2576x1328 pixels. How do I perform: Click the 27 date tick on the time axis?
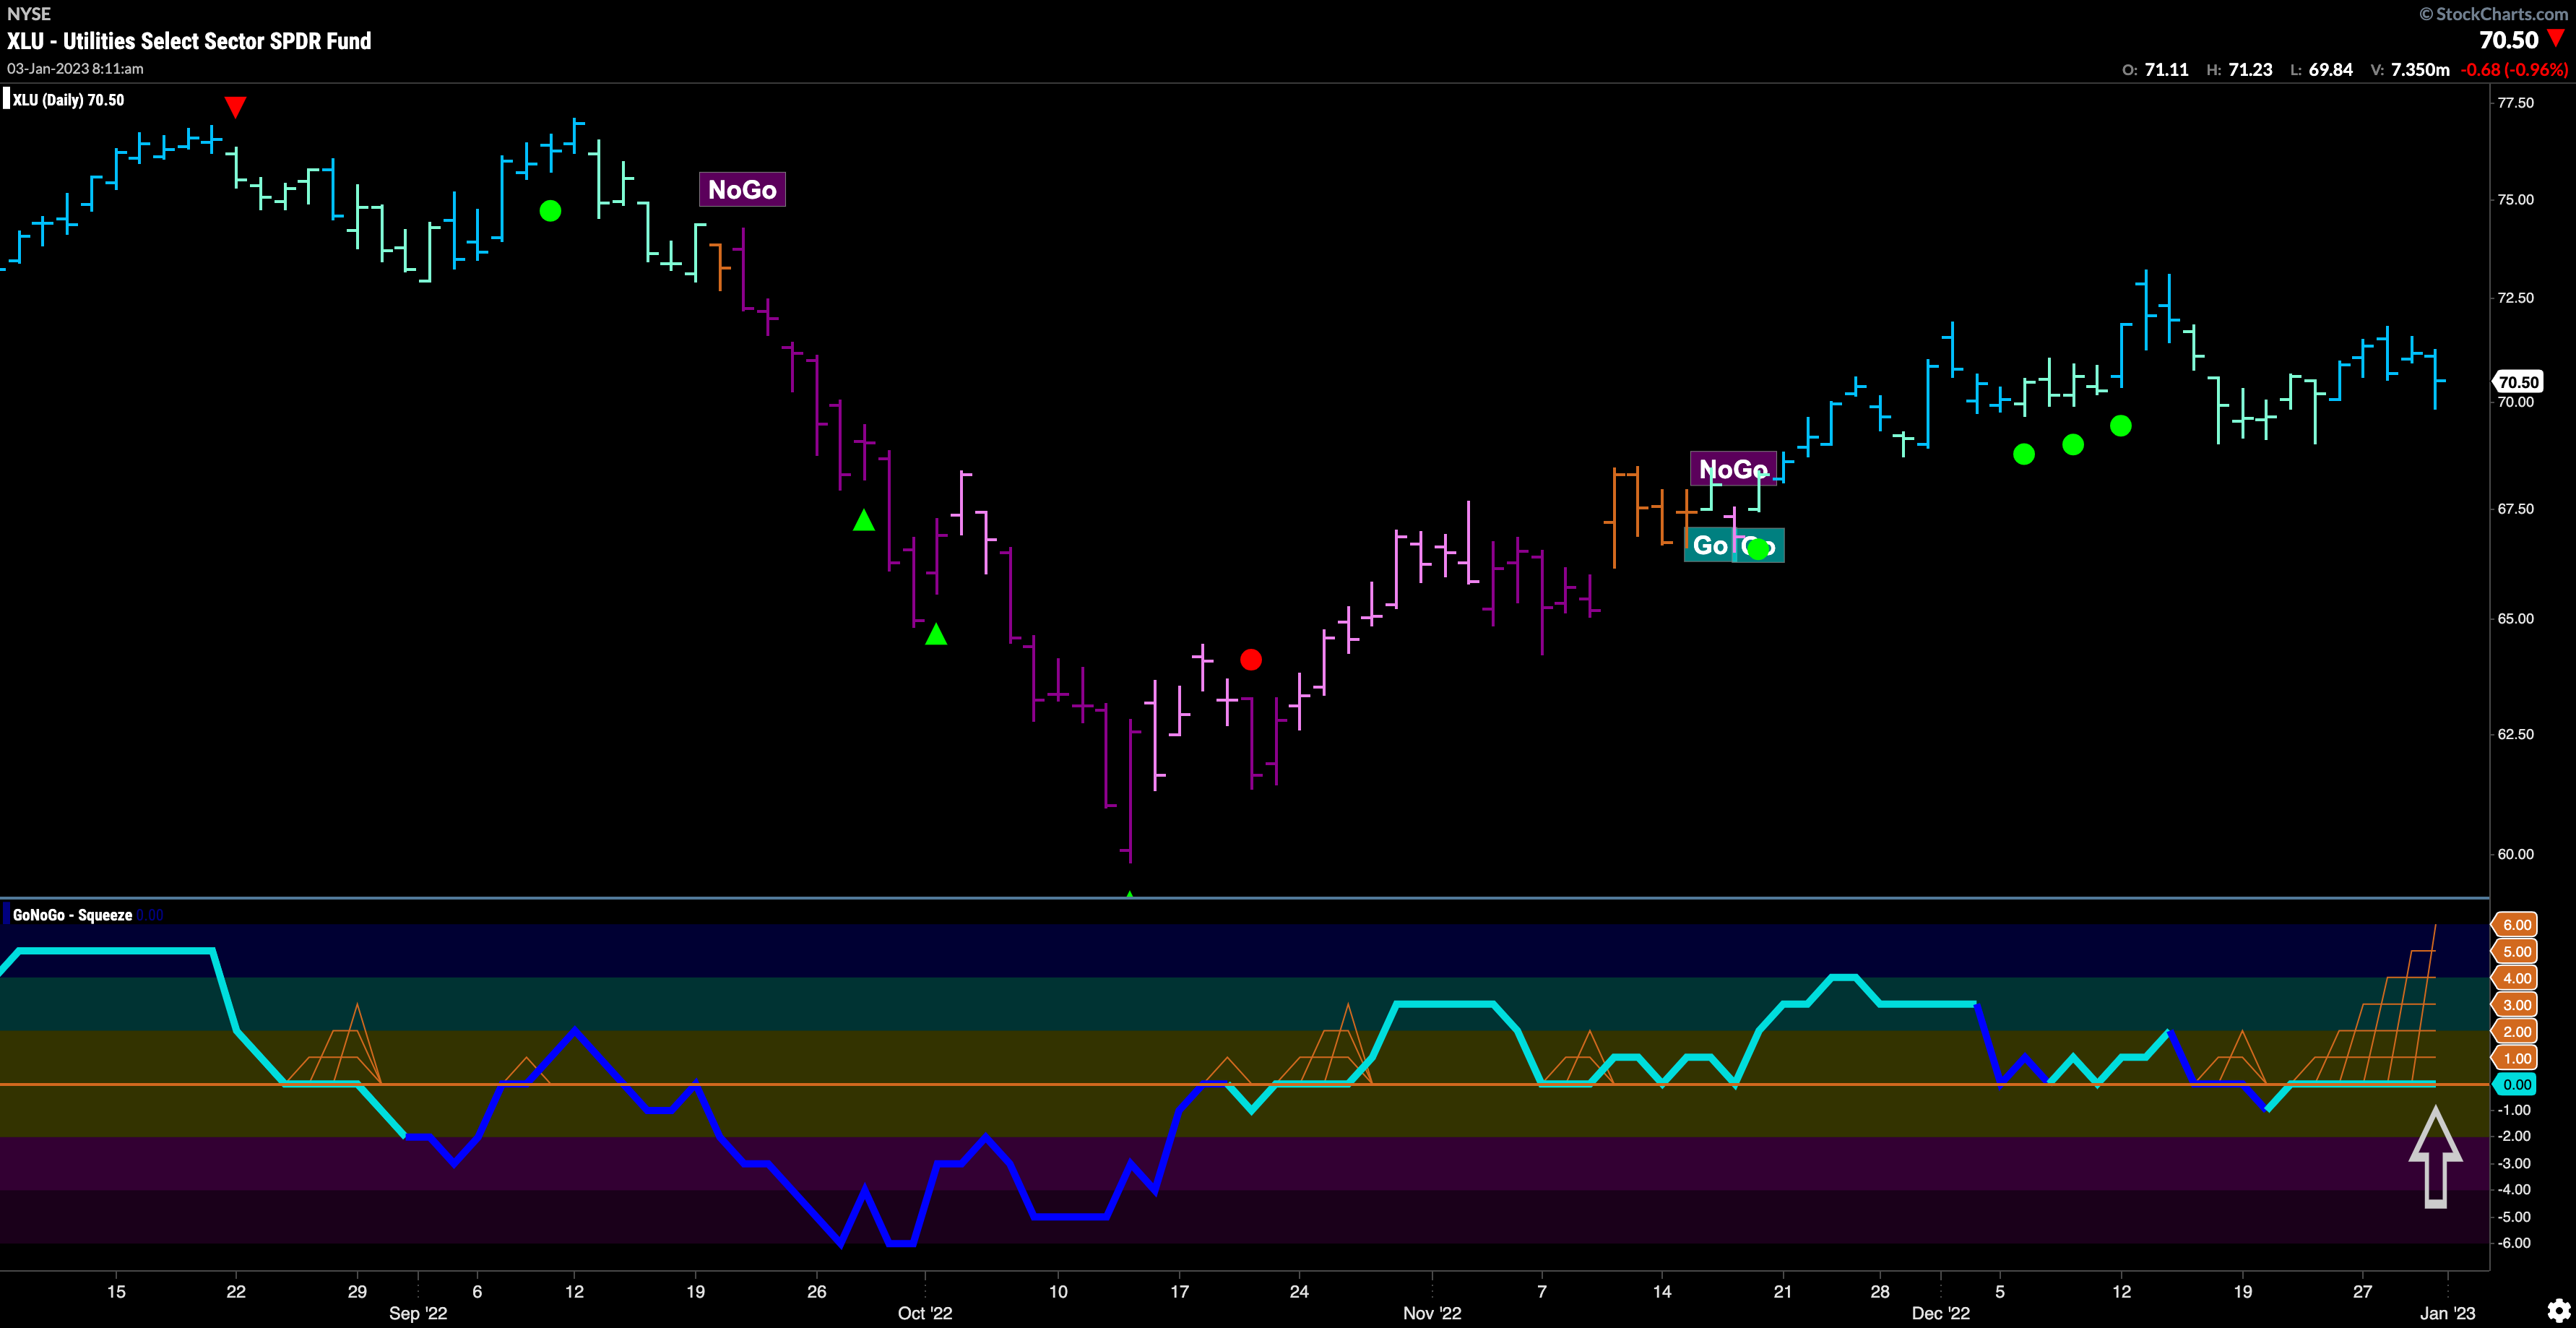2362,1291
